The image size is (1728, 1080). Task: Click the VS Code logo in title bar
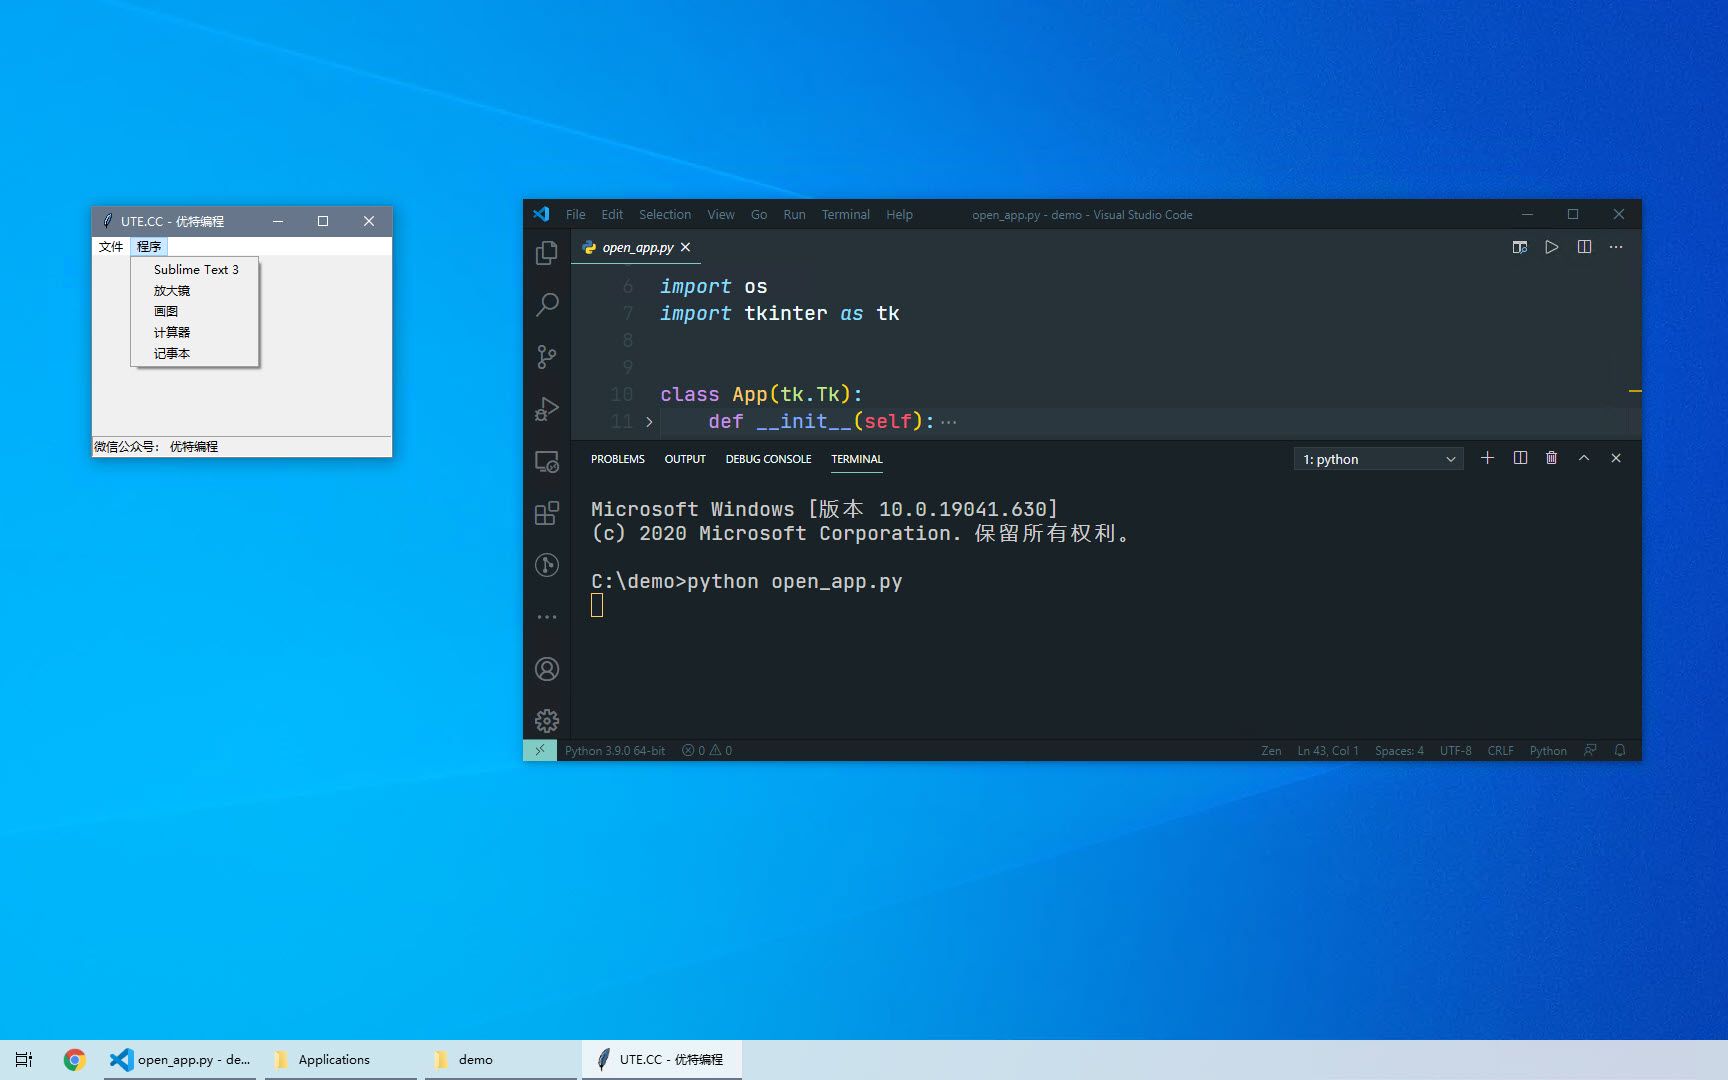click(541, 214)
